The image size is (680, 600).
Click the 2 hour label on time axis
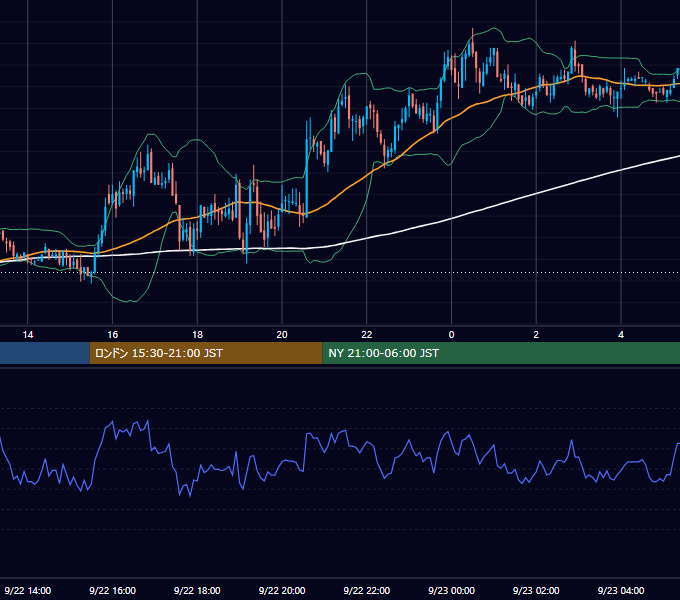click(536, 335)
